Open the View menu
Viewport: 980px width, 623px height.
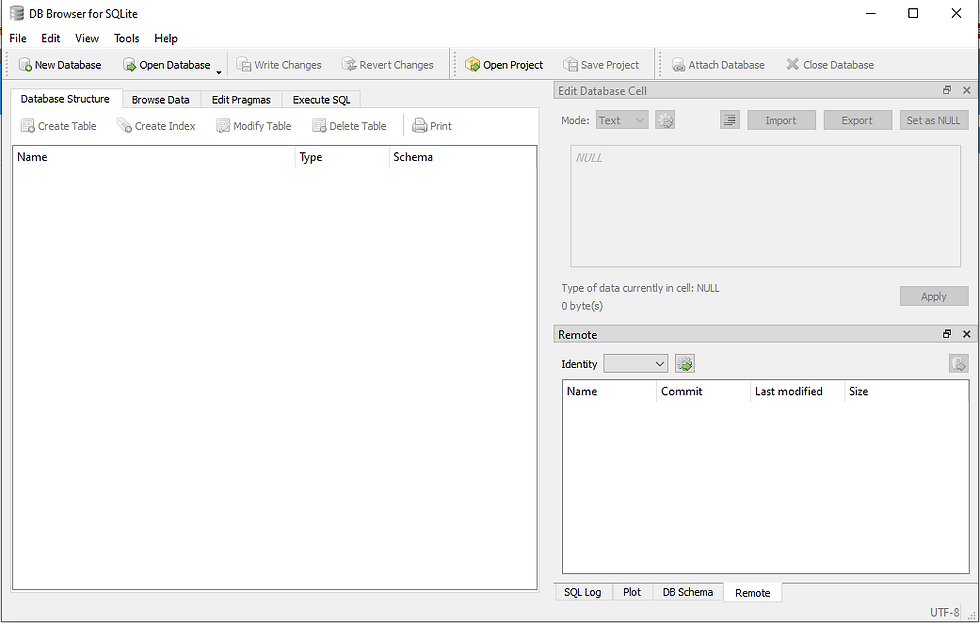coord(87,38)
